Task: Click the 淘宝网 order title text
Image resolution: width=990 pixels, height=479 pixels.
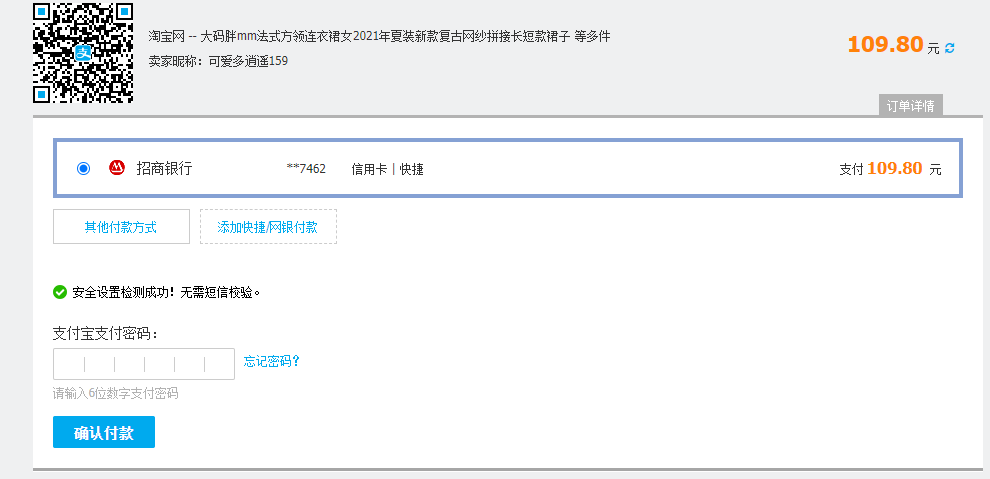Action: (x=379, y=37)
